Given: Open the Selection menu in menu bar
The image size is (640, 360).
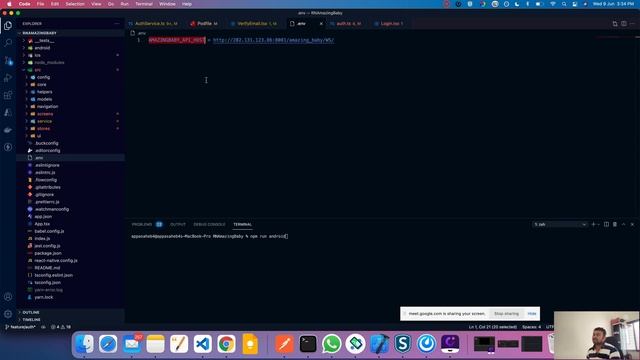Looking at the screenshot, I should 75,4.
